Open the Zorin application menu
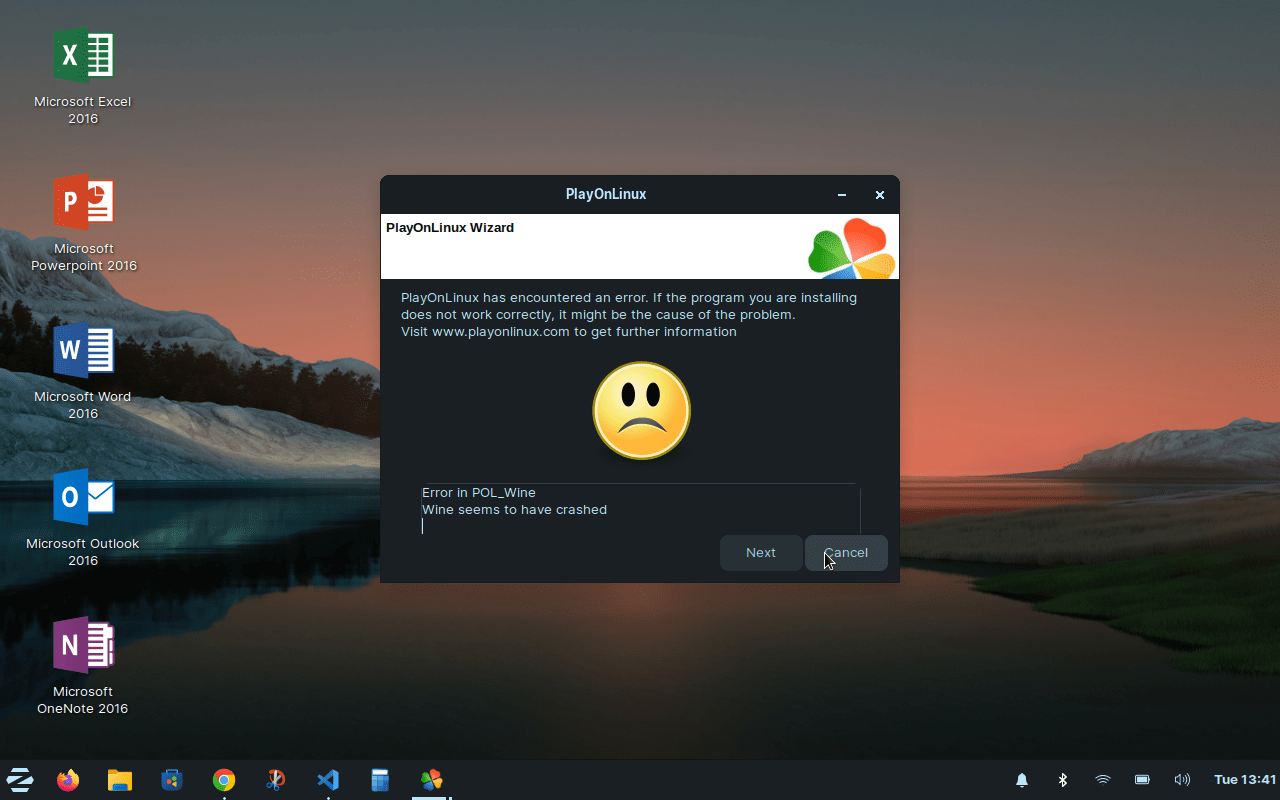 coord(20,780)
